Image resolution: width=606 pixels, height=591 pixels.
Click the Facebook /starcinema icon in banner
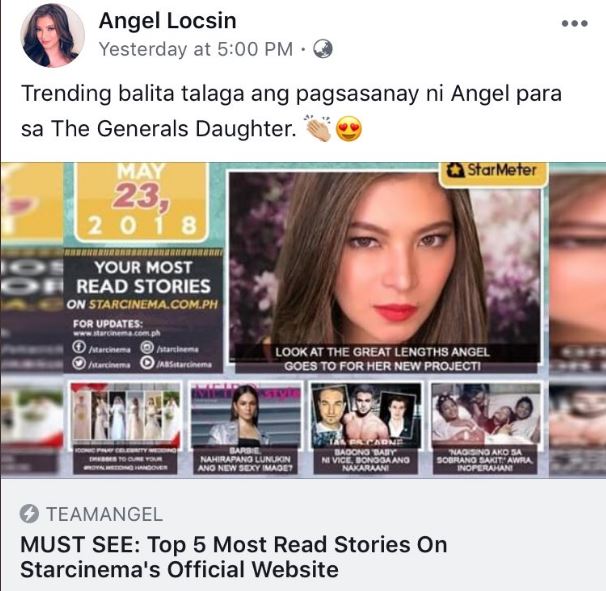[79, 347]
